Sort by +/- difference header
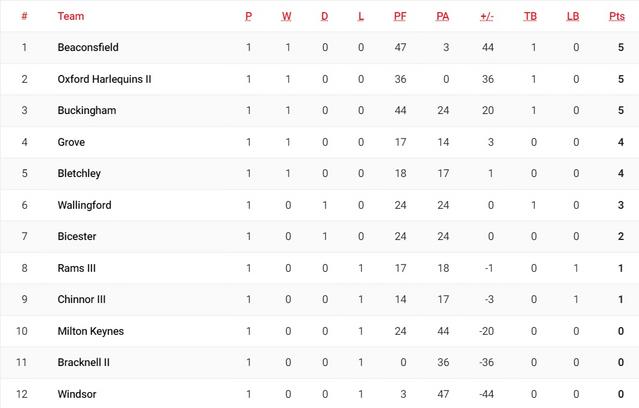 [x=487, y=16]
